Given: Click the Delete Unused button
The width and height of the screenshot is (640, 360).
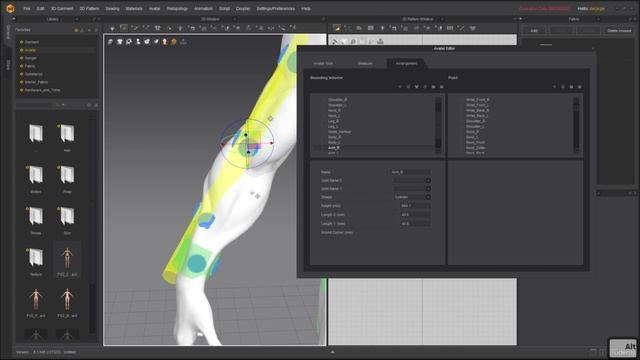Looking at the screenshot, I should (619, 31).
